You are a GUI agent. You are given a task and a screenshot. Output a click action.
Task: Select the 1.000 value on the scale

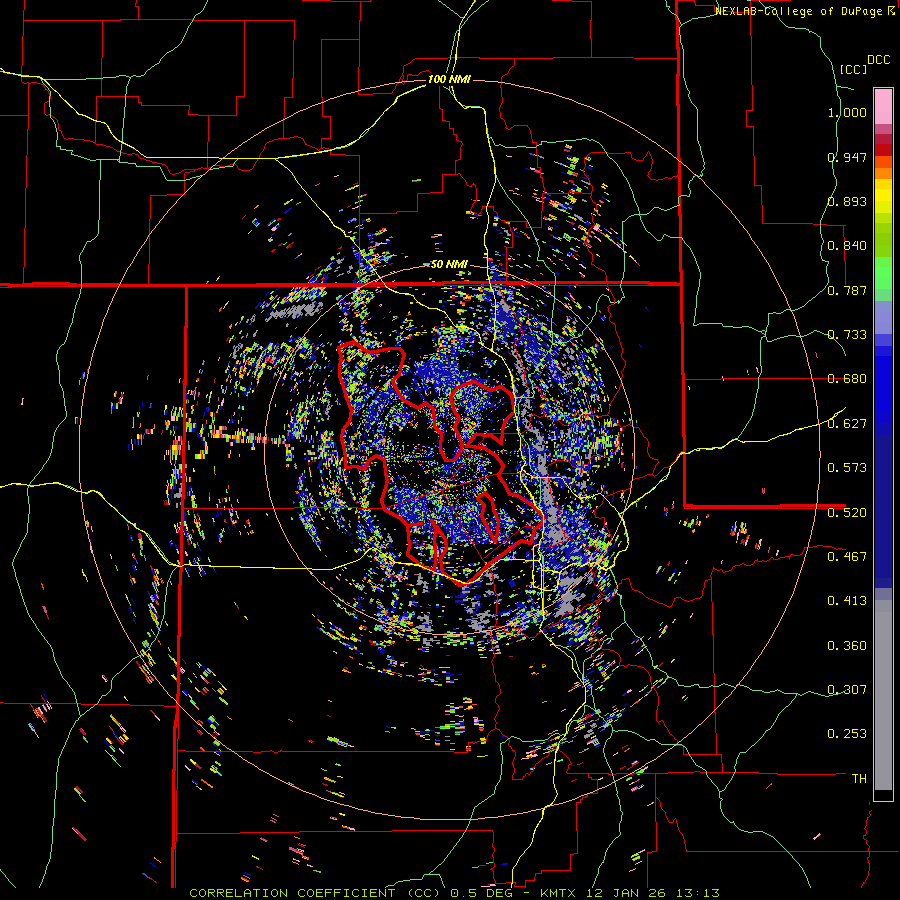pyautogui.click(x=847, y=112)
